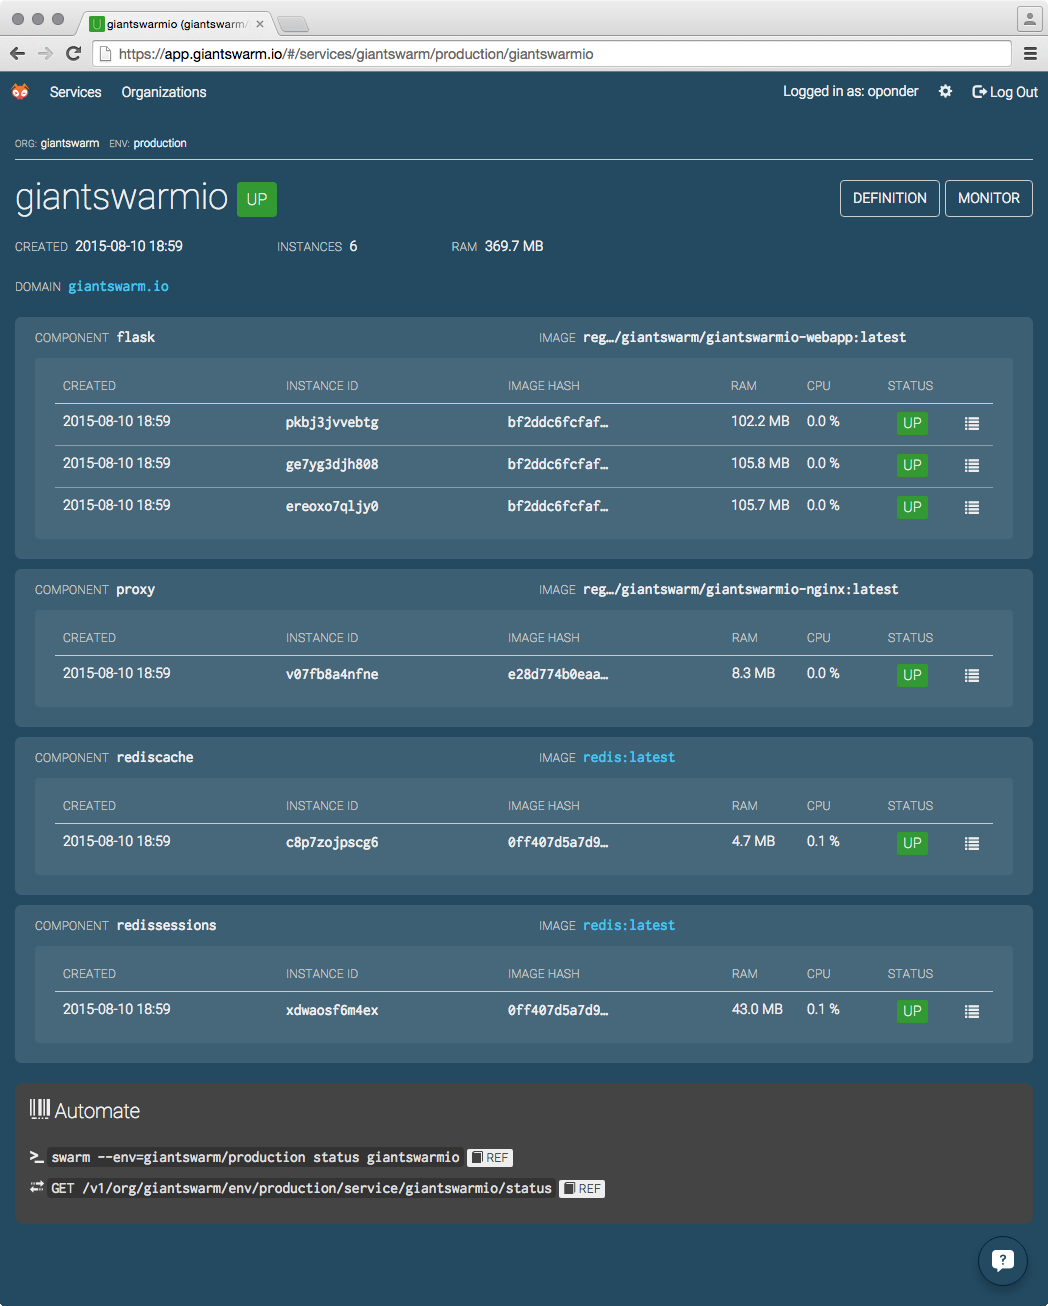Screen dimensions: 1048x1306
Task: Click the giantswarmio-webapp:latest image text
Action: tap(745, 337)
